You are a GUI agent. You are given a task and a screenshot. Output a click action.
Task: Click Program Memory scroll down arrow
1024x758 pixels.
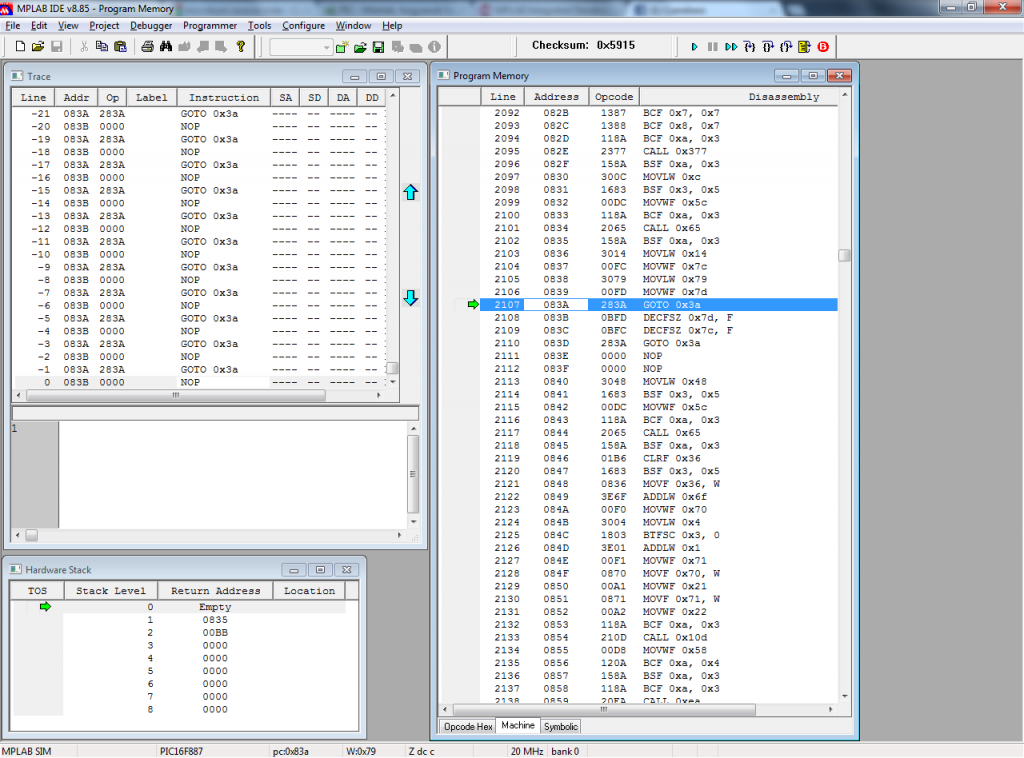844,696
